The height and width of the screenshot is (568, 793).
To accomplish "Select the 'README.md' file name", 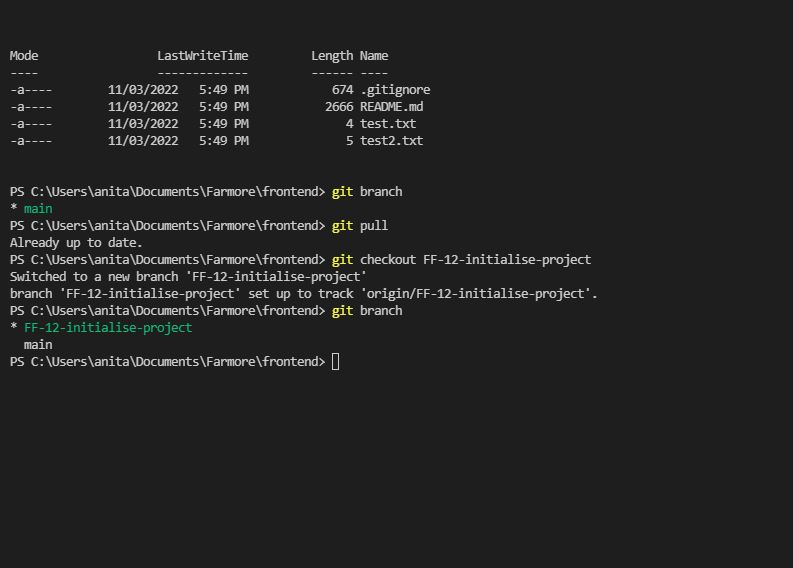I will 391,107.
